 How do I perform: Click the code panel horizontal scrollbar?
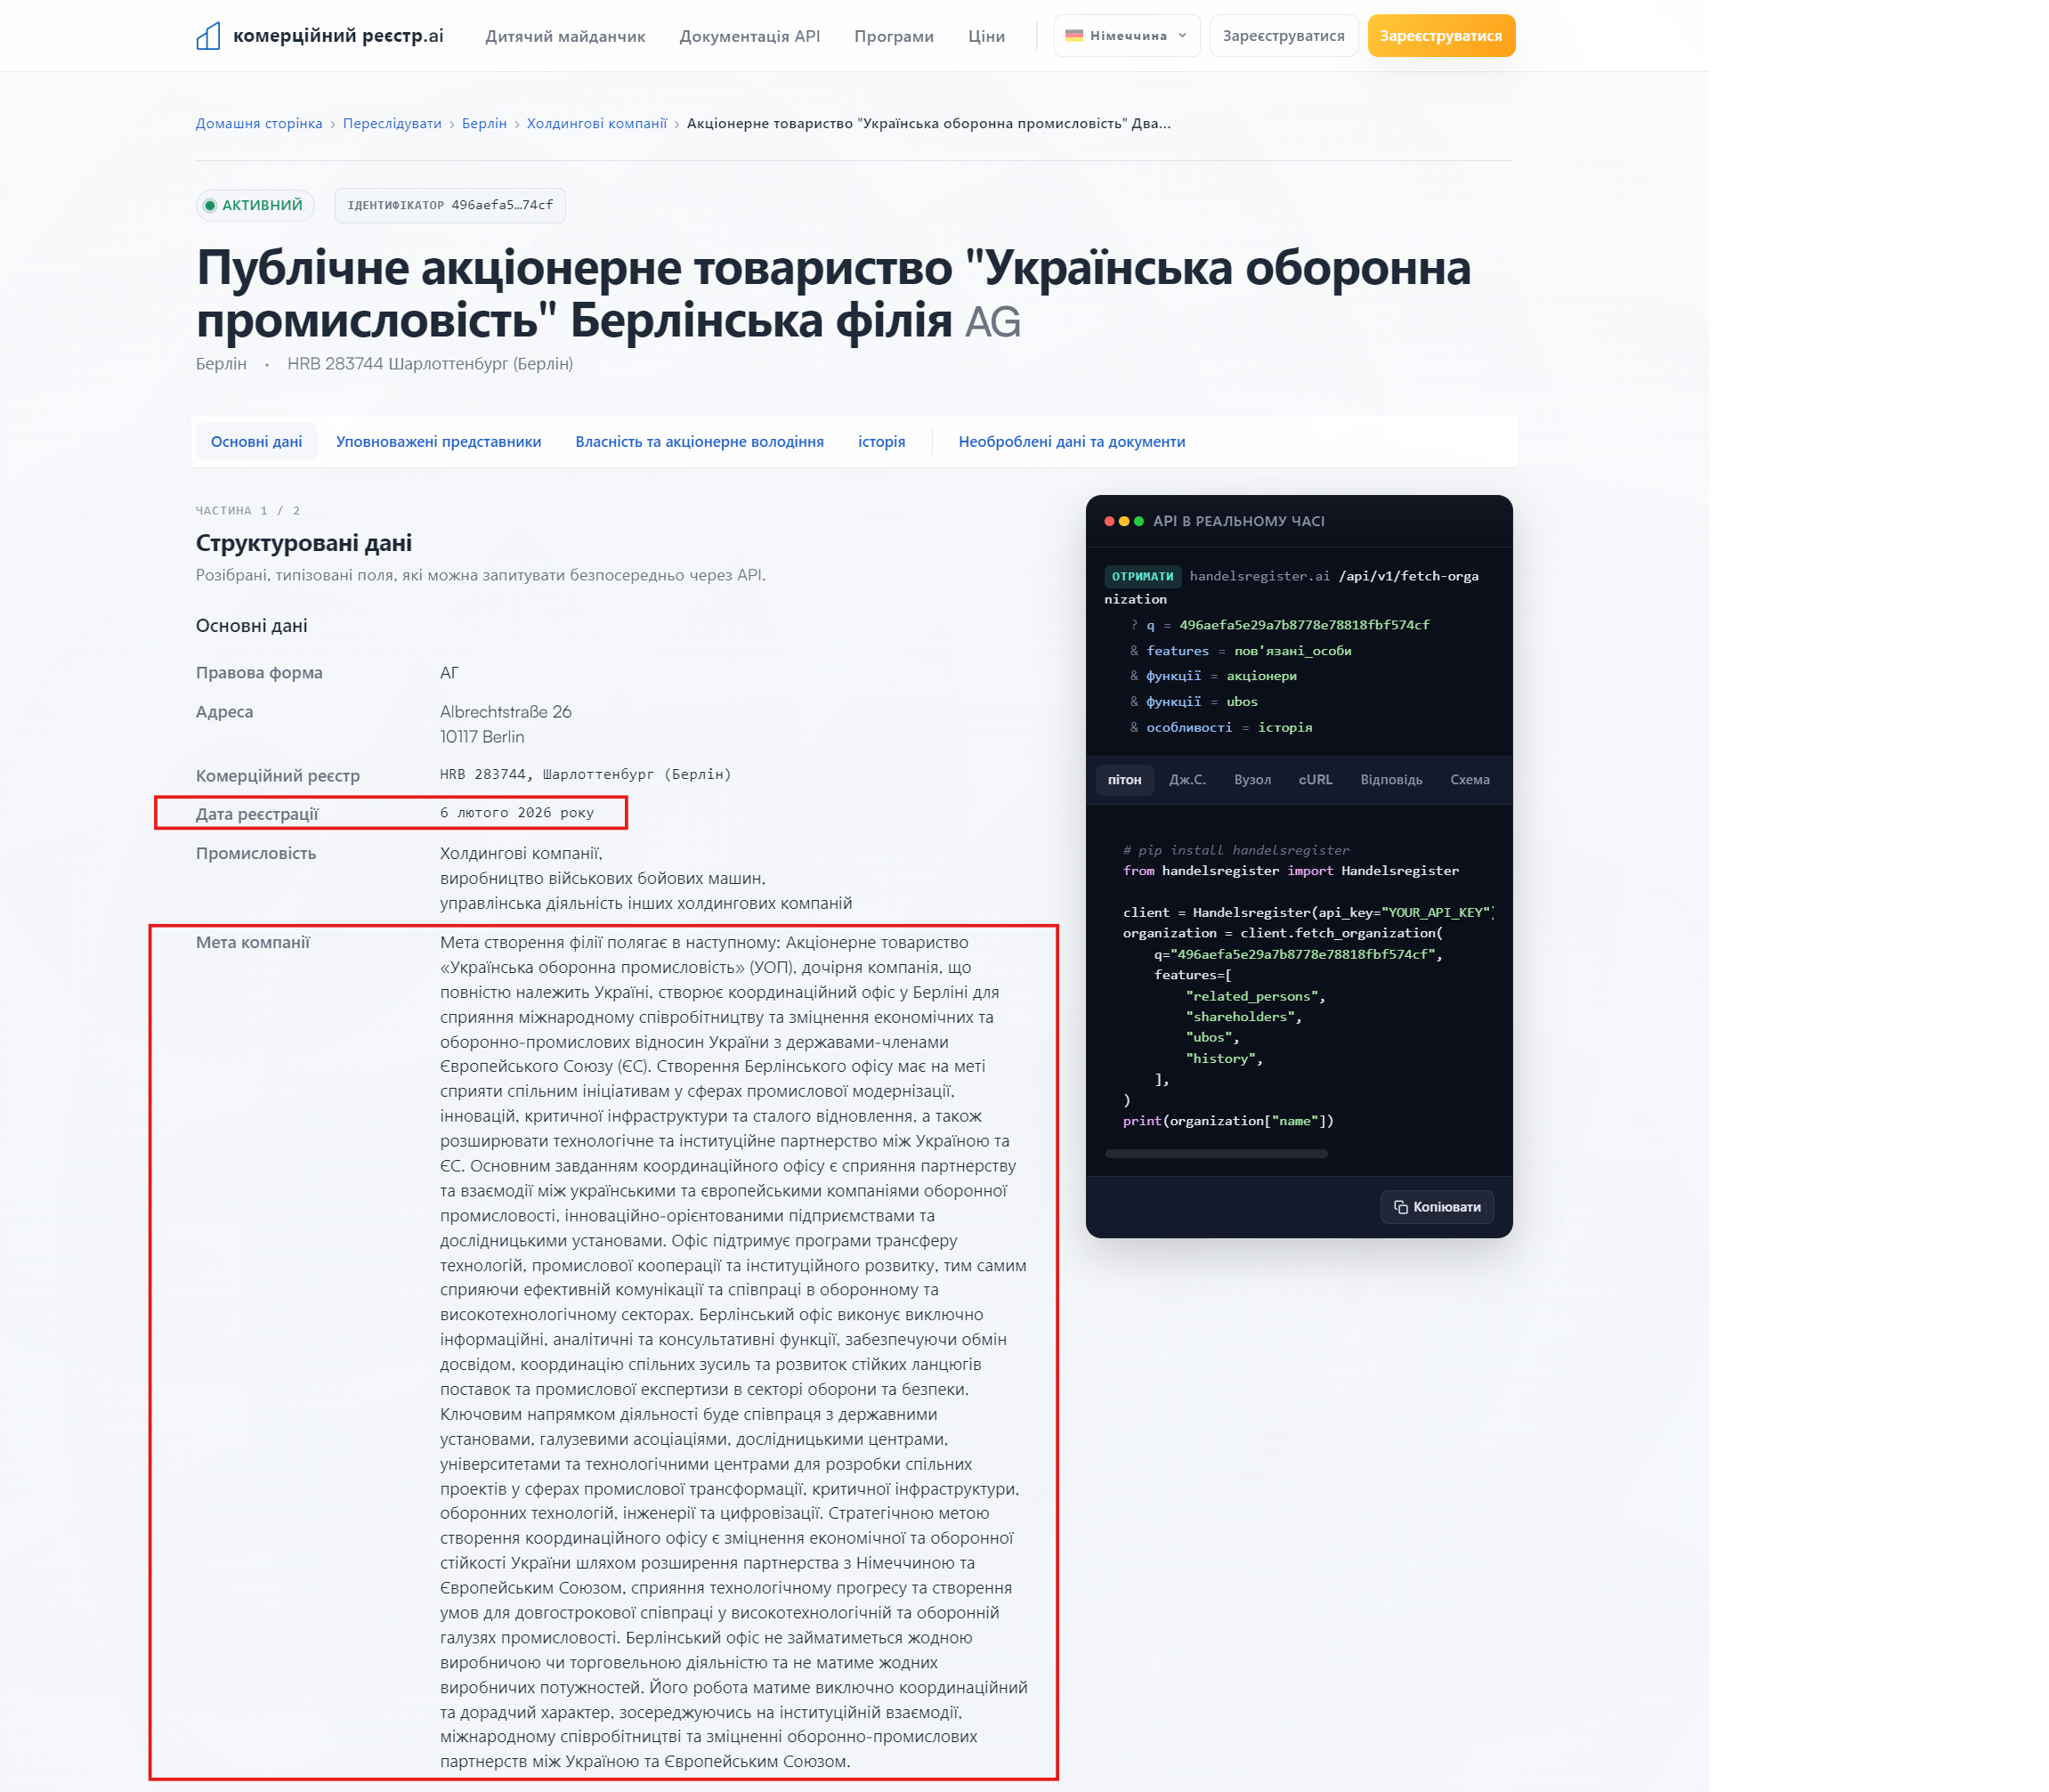coord(1216,1154)
